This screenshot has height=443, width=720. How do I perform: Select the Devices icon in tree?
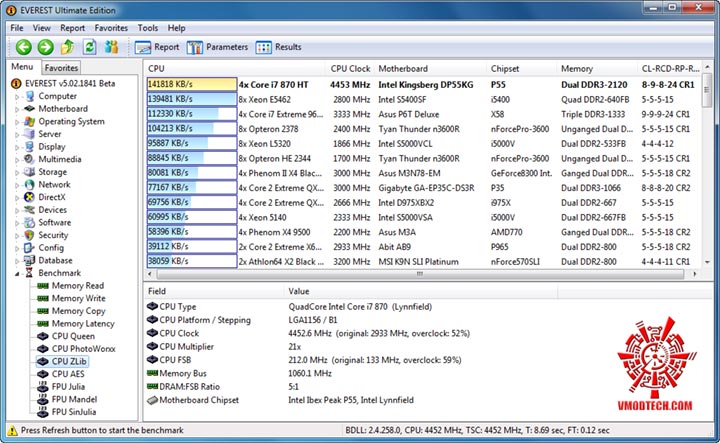pyautogui.click(x=29, y=210)
